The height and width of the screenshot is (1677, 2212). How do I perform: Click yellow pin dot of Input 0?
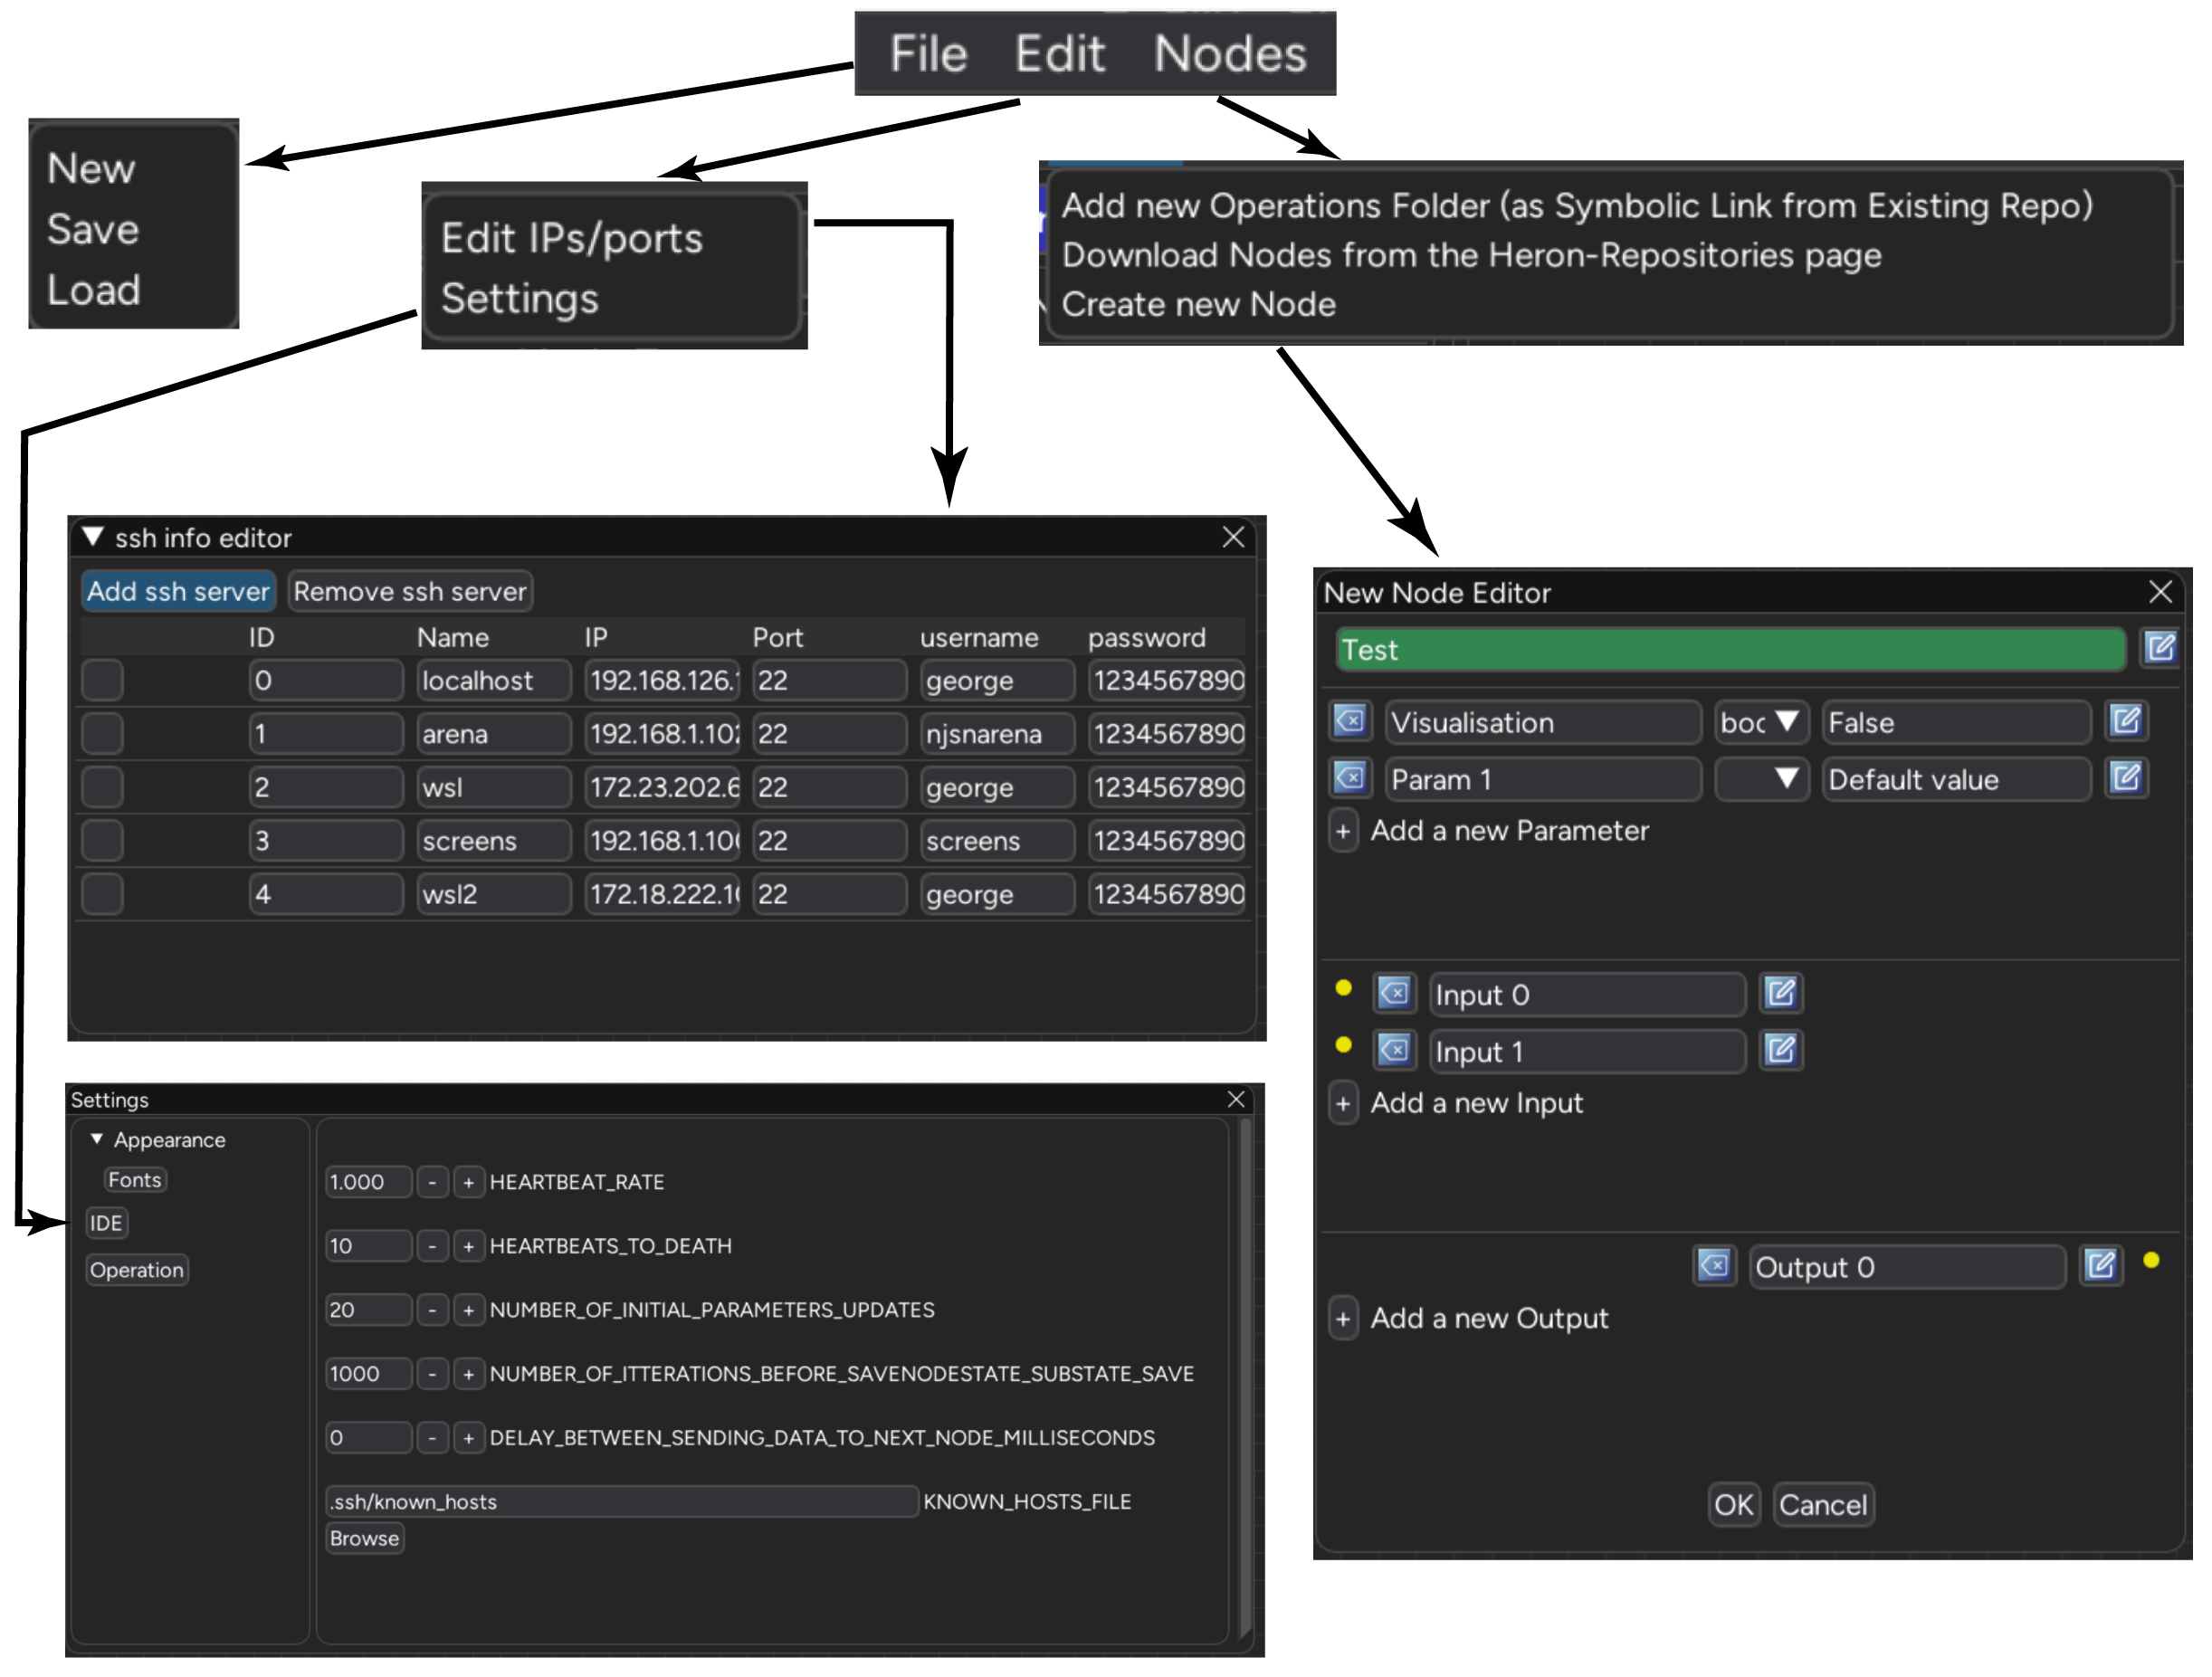click(1343, 989)
